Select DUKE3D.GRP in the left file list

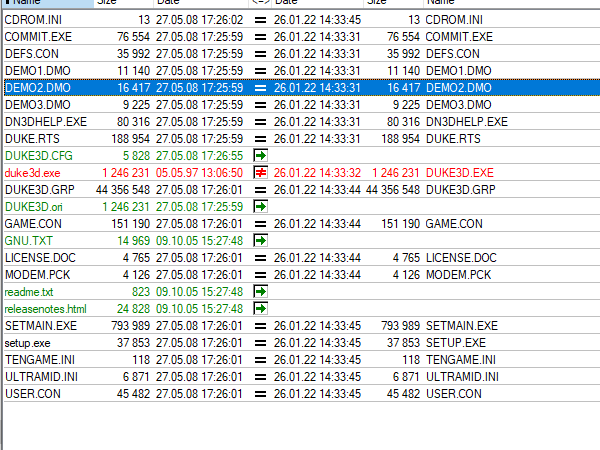point(40,190)
